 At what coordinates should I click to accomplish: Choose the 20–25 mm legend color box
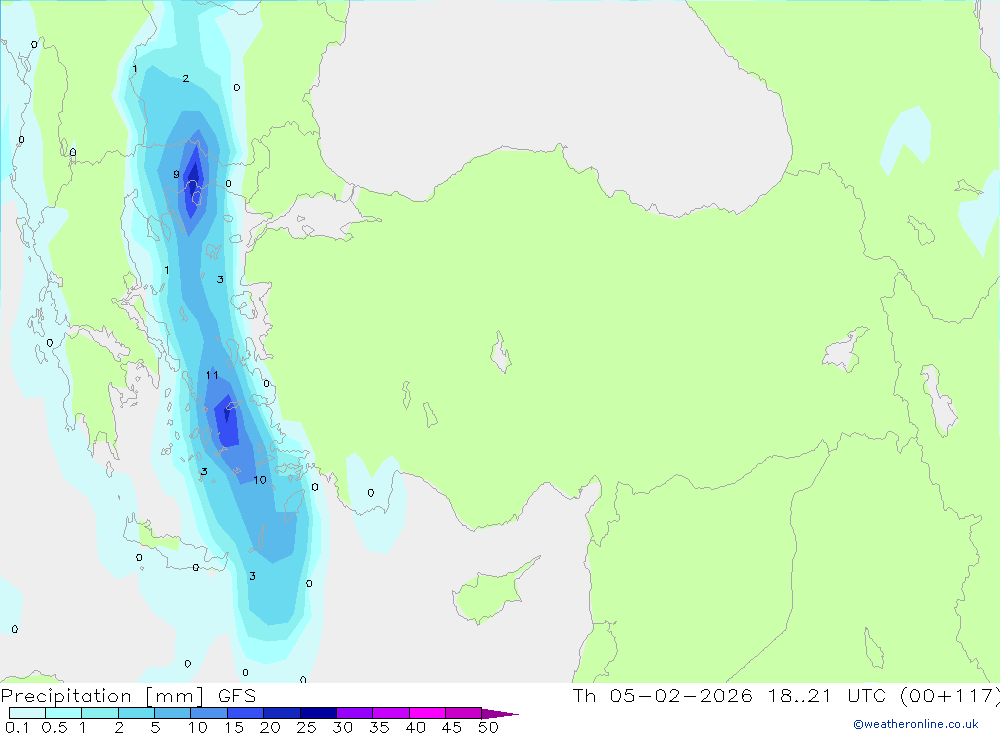point(281,713)
